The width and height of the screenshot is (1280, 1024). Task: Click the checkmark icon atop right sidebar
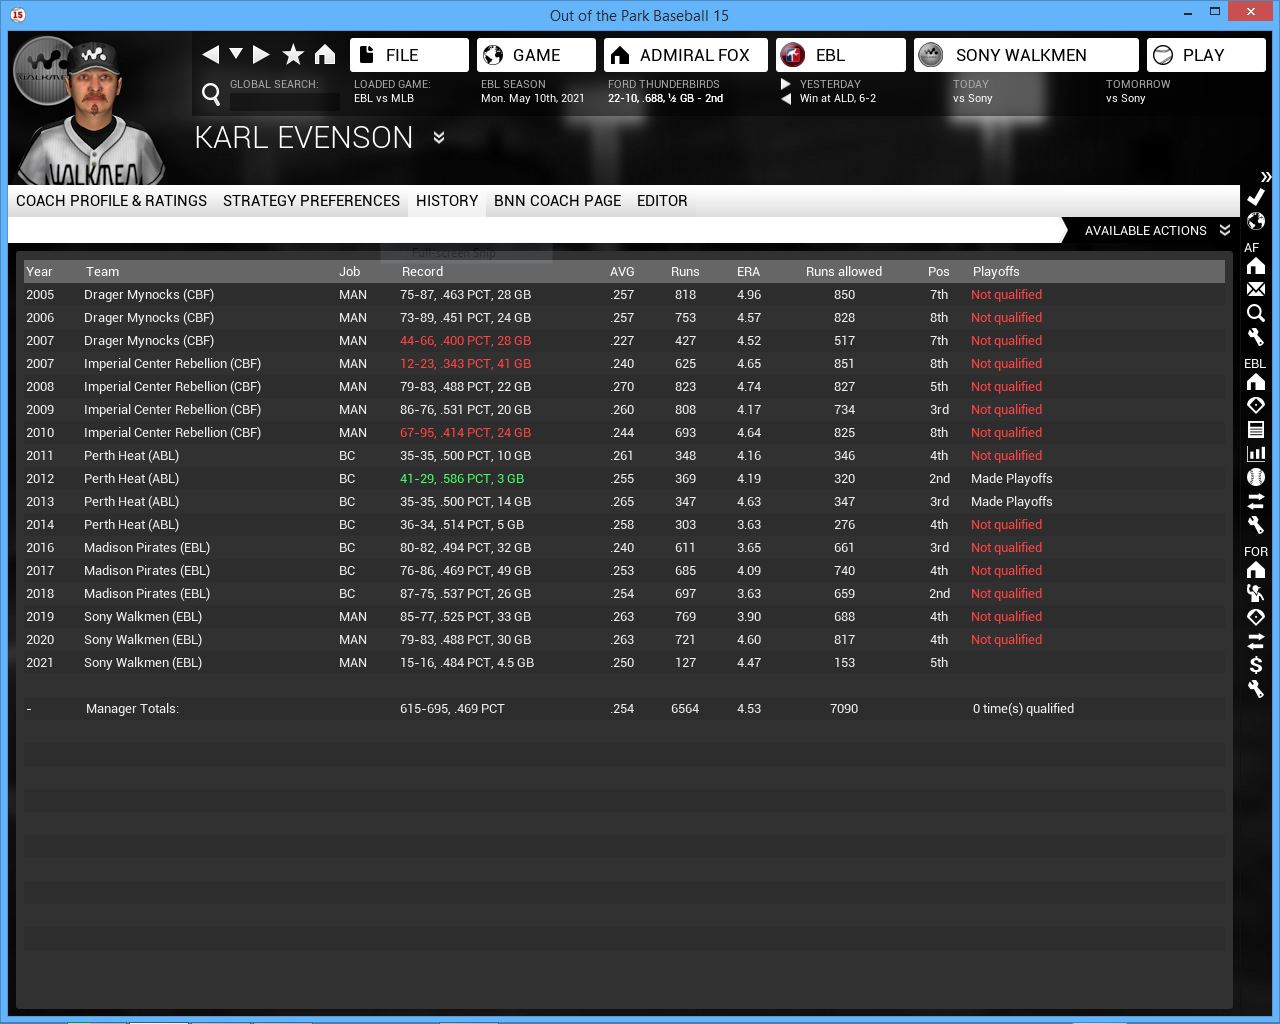click(1256, 197)
